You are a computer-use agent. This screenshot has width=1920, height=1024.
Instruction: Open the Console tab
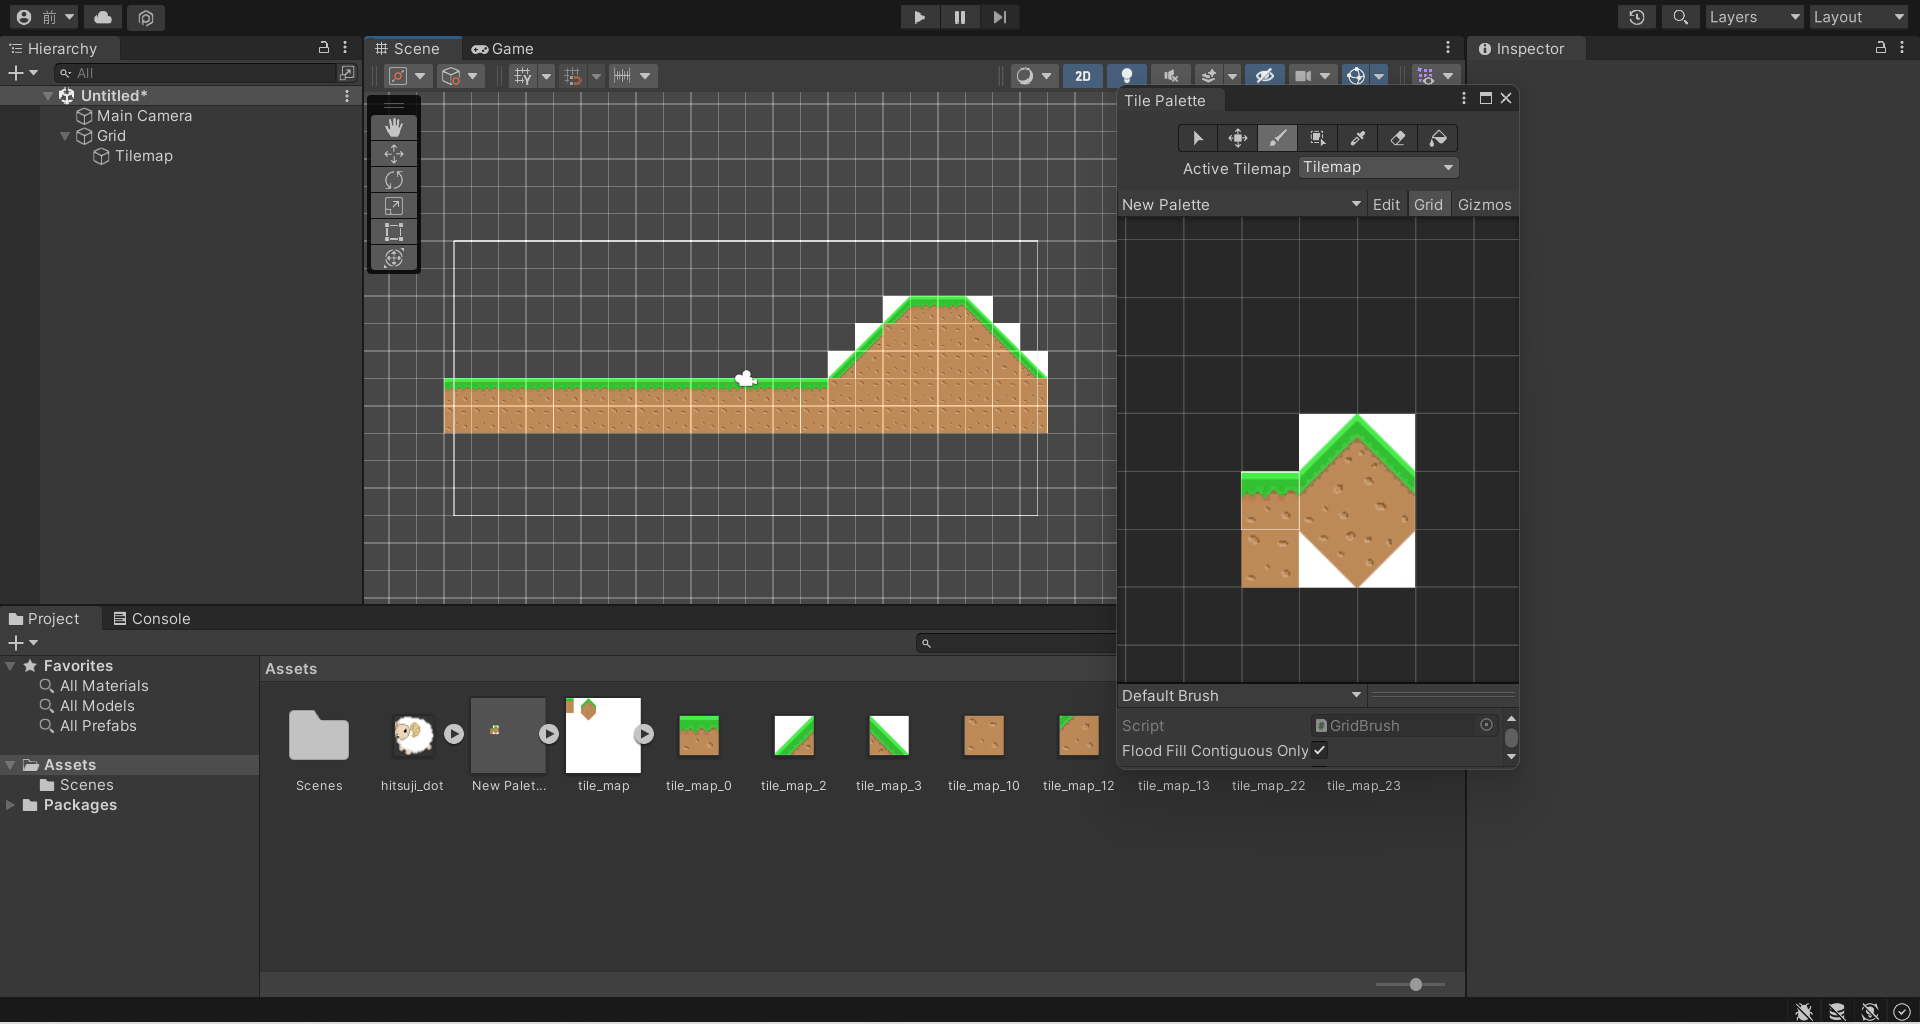(152, 619)
